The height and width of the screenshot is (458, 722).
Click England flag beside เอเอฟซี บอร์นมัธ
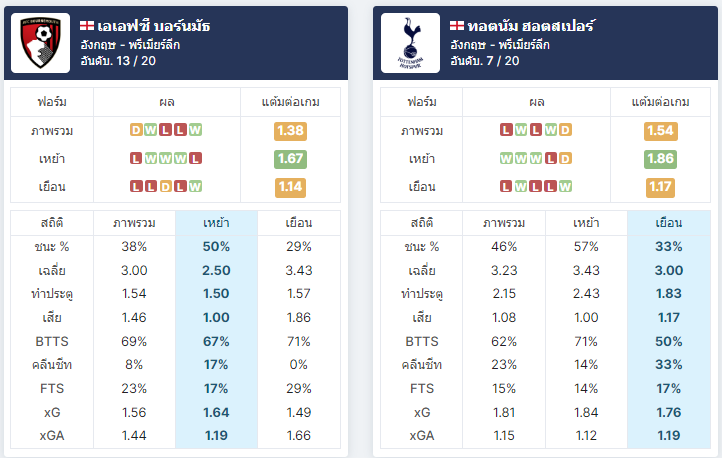[x=87, y=26]
